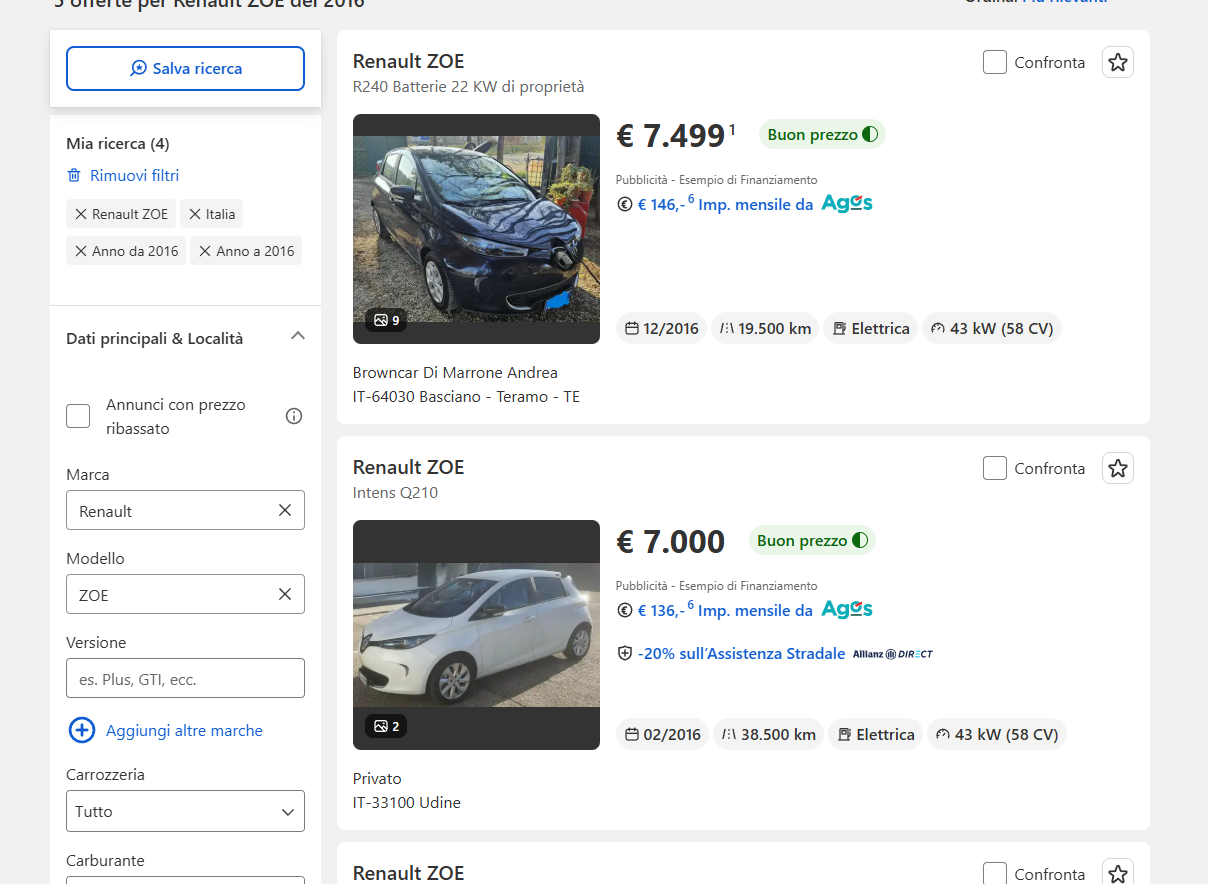
Task: Click Buon prezzo badge on €7.499 listing
Action: click(822, 134)
